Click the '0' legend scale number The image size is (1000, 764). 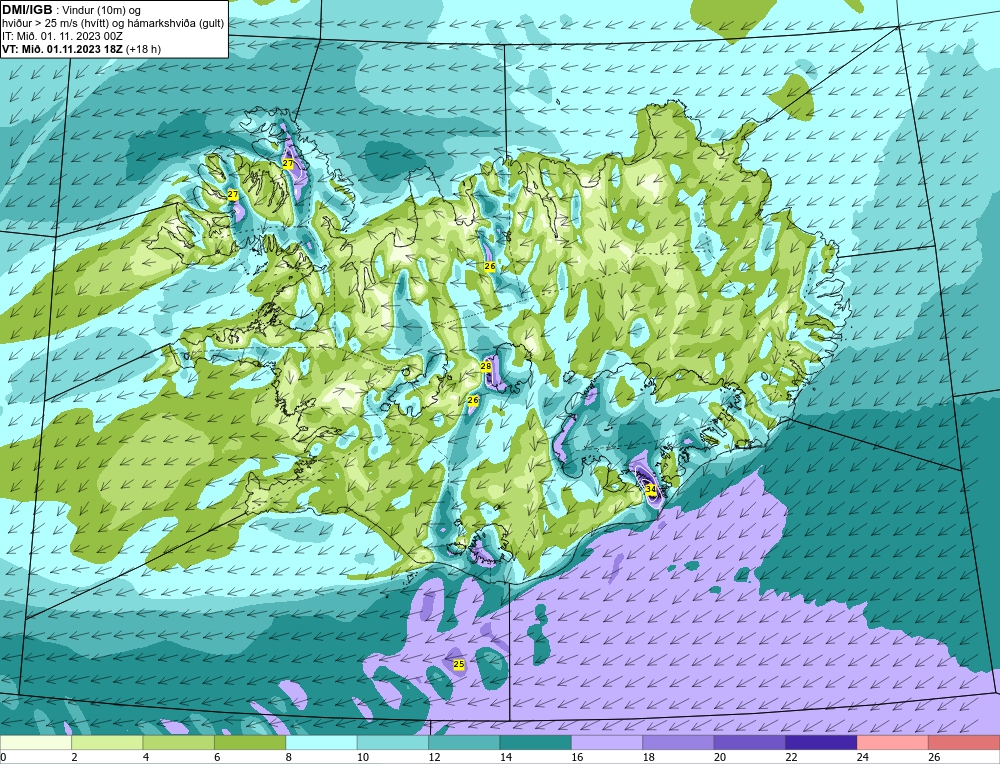click(x=3, y=757)
